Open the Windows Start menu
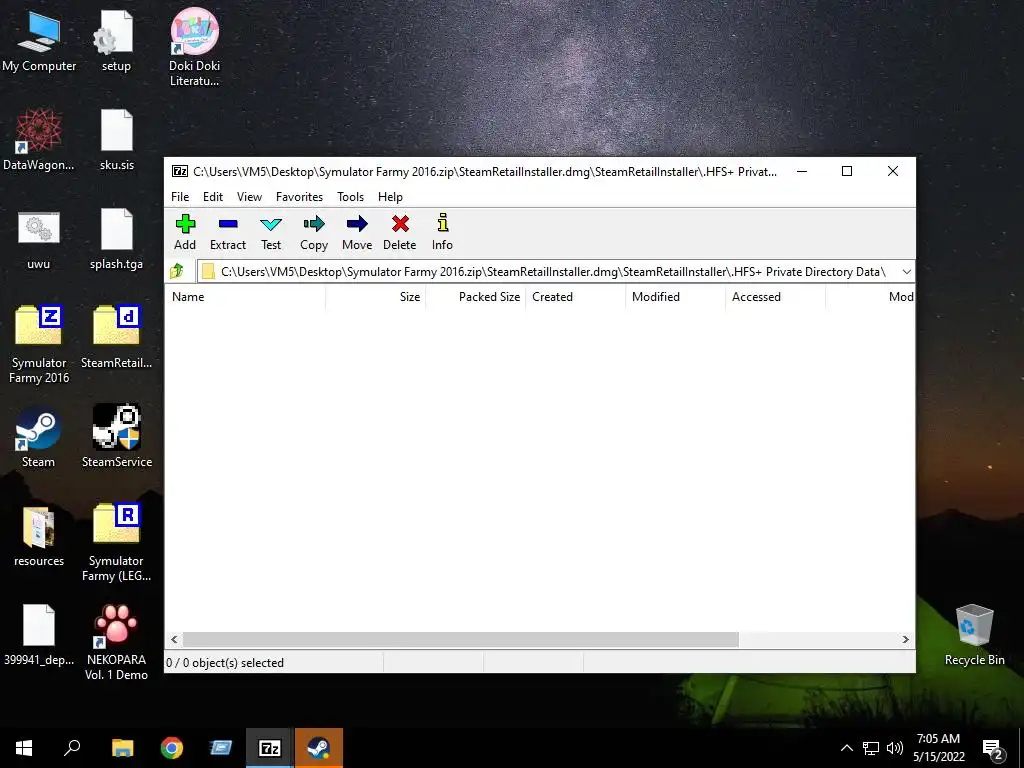1024x768 pixels. pos(24,748)
